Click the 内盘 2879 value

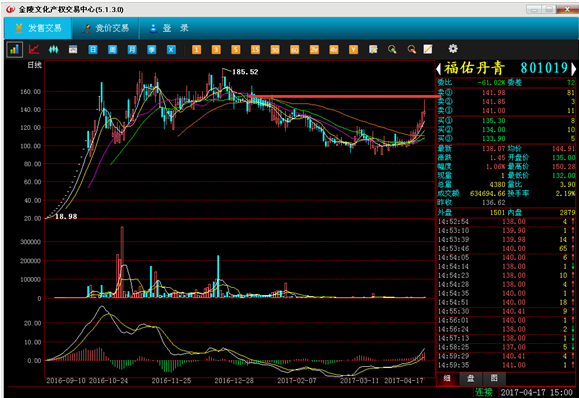[x=567, y=213]
